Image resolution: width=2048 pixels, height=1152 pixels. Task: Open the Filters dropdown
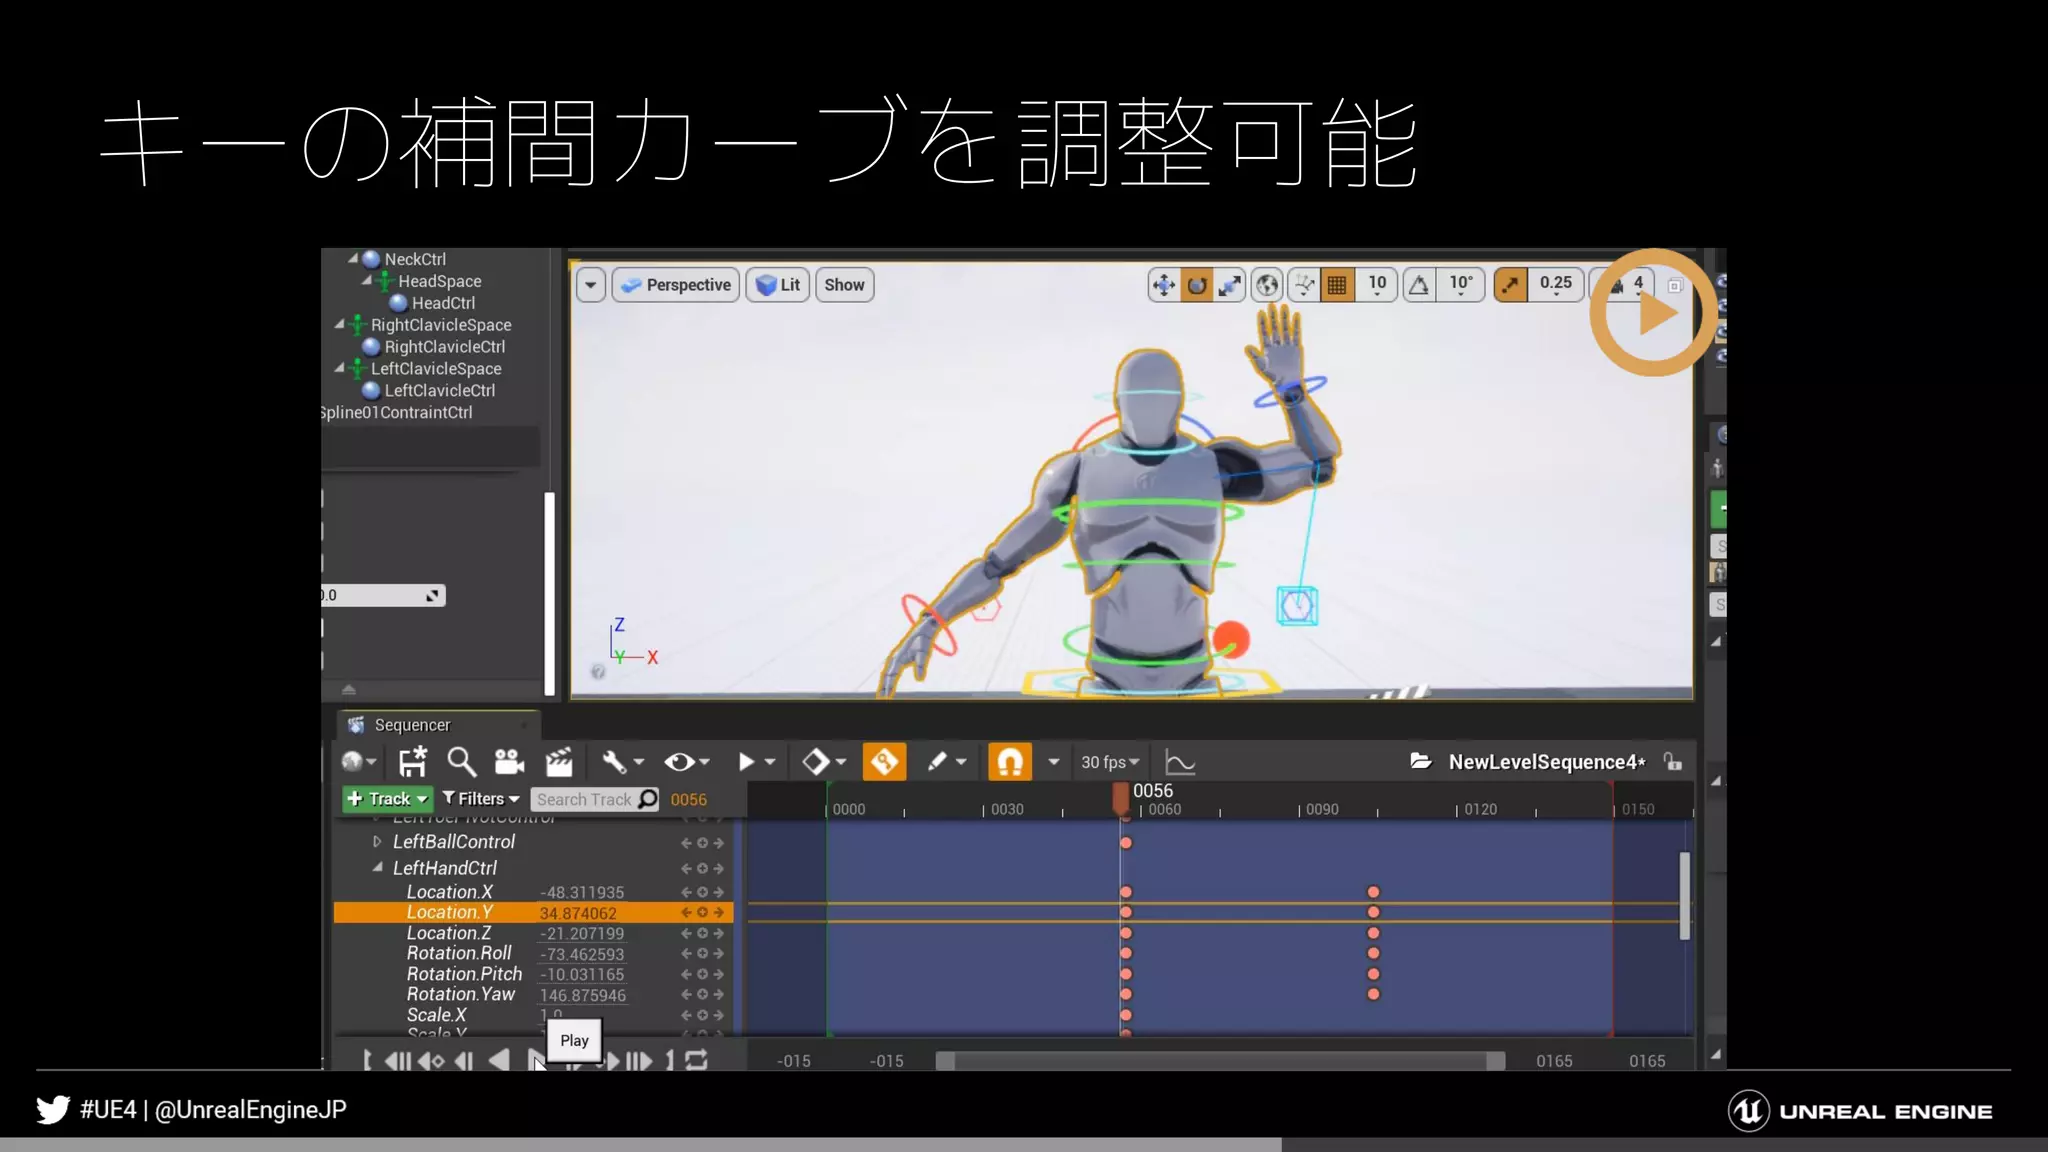[481, 799]
